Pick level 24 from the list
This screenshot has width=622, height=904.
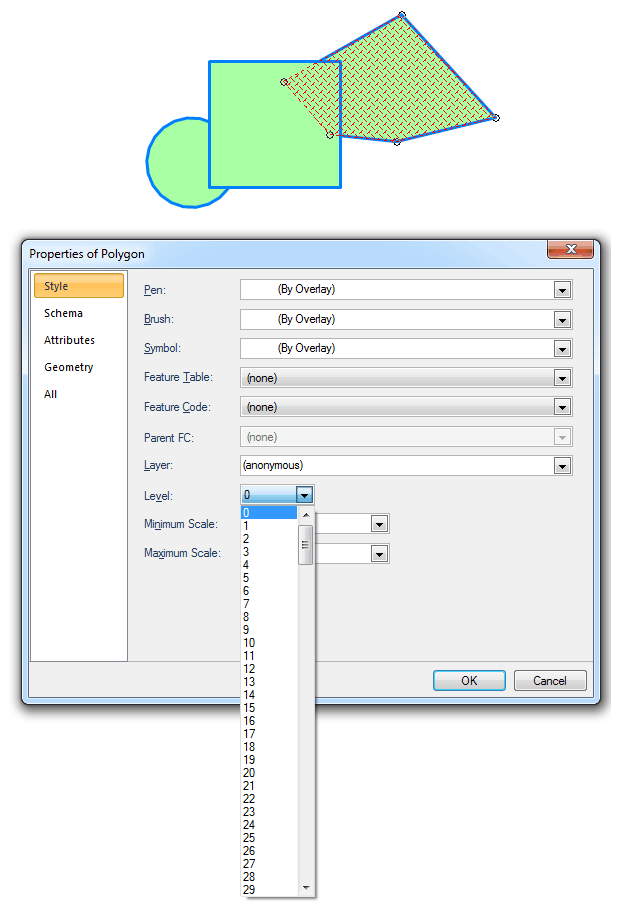269,824
